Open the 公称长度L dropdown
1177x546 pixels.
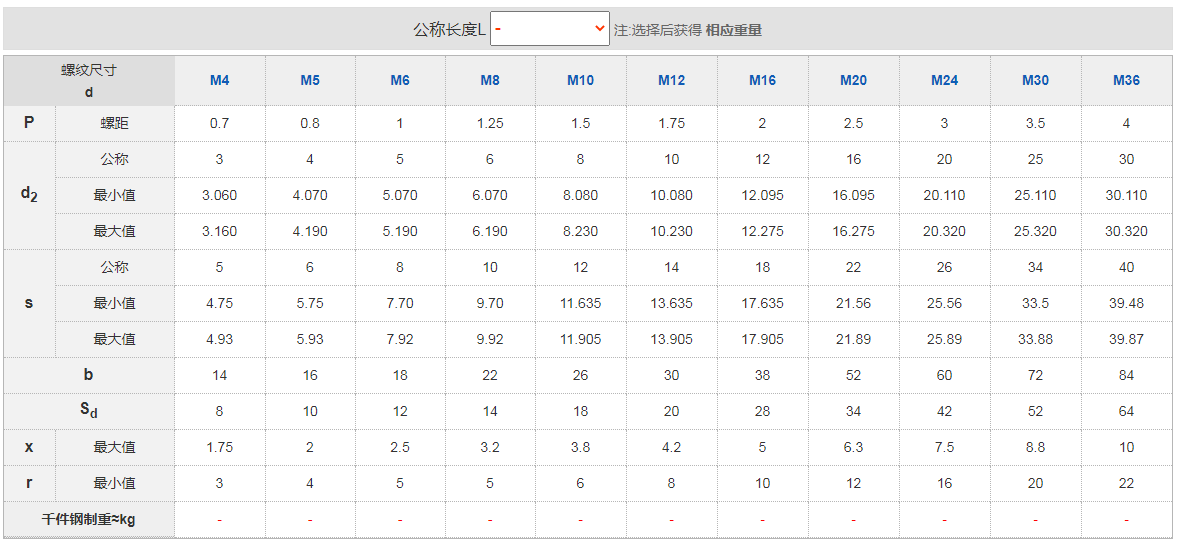(549, 29)
